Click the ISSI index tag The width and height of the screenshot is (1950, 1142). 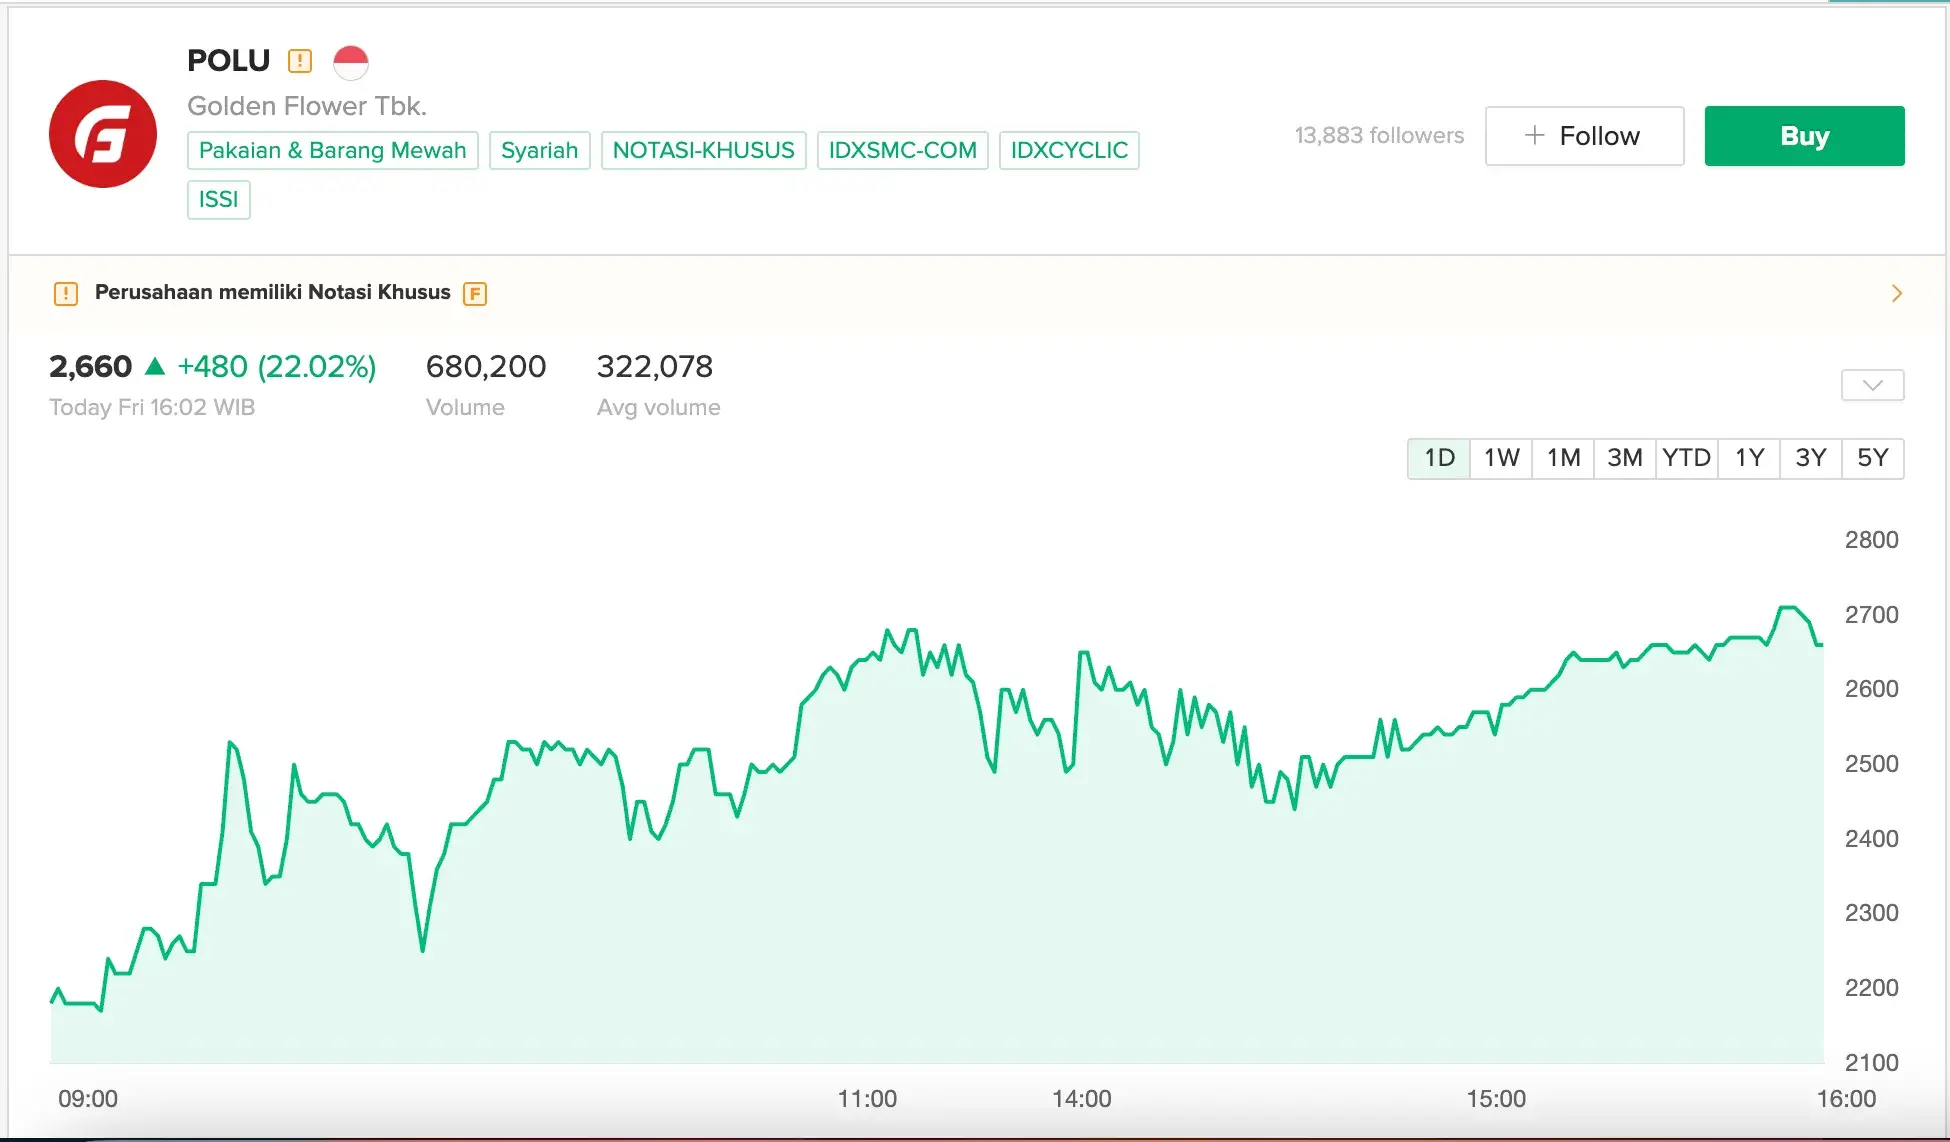(218, 199)
